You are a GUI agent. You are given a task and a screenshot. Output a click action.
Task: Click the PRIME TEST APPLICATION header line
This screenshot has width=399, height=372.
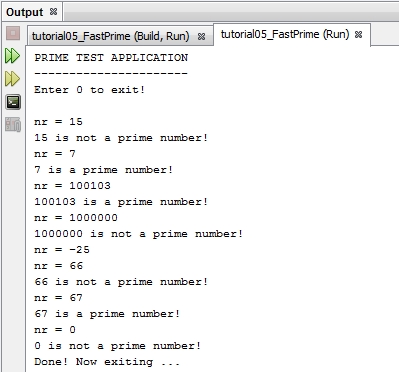tap(111, 58)
